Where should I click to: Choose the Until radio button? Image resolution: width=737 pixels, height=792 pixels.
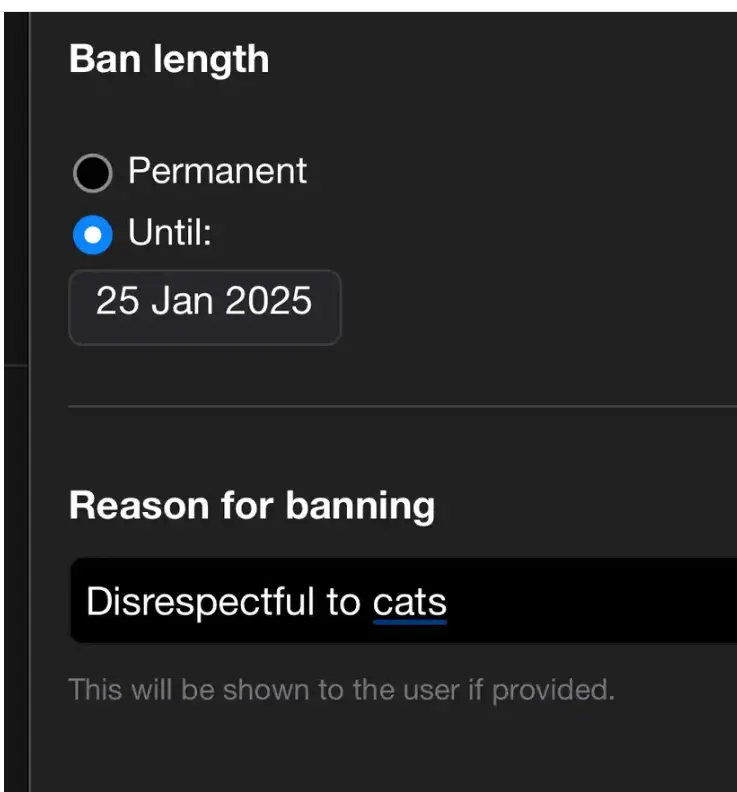click(92, 236)
